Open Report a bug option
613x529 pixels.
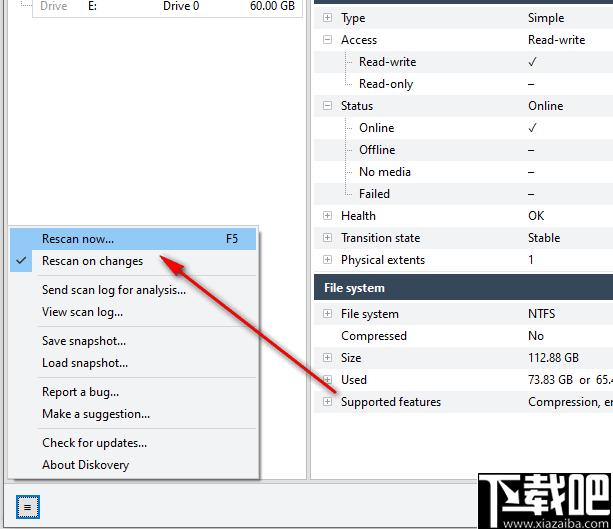pyautogui.click(x=133, y=392)
